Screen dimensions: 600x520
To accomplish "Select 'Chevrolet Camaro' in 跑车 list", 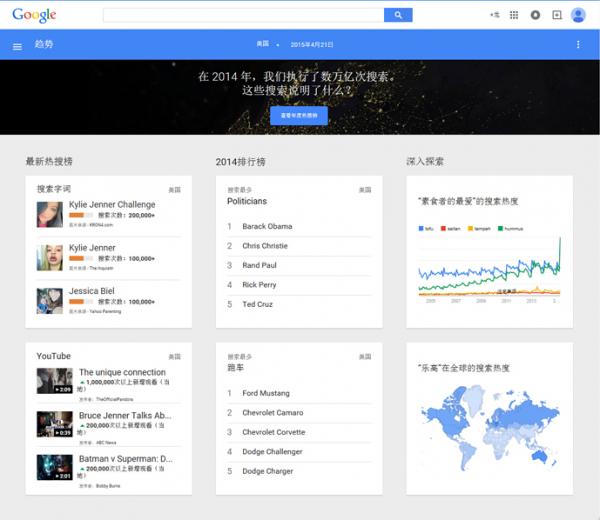I will click(272, 412).
